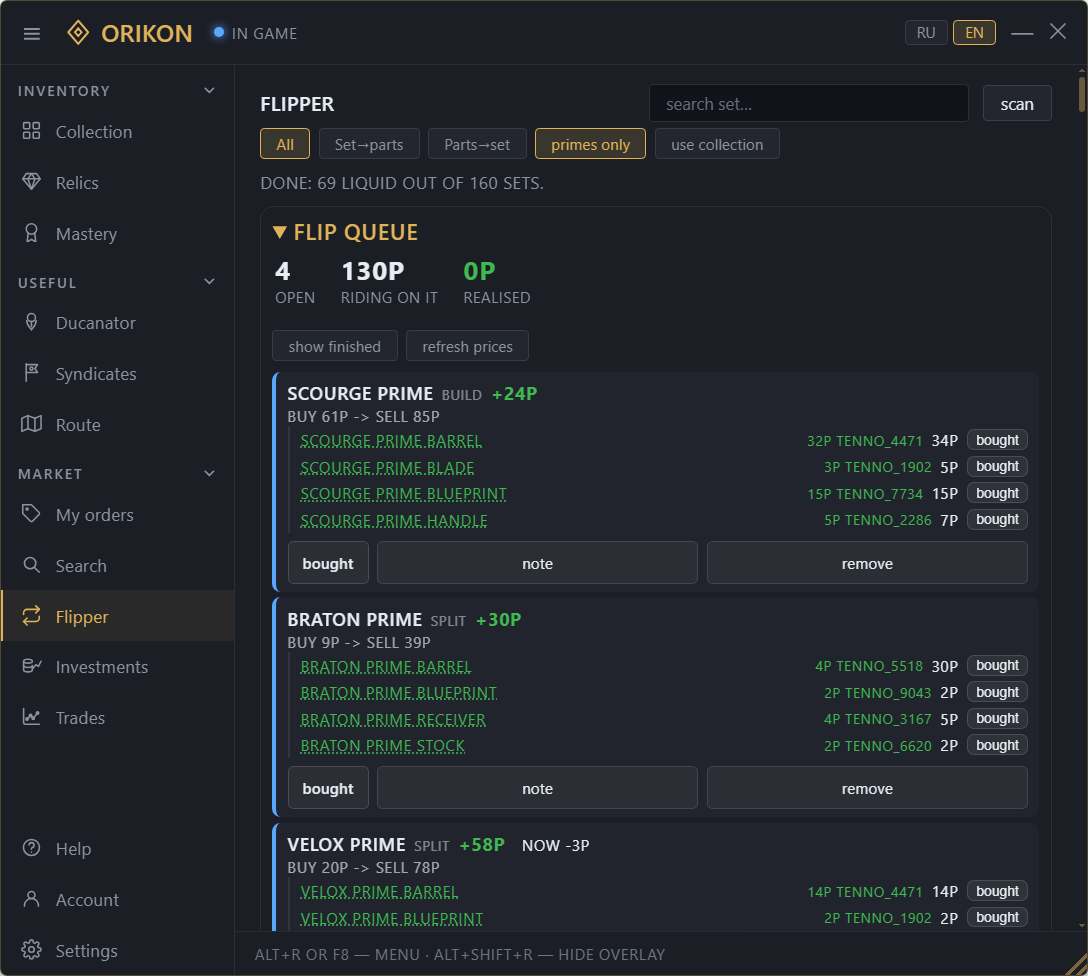This screenshot has width=1088, height=976.
Task: Click the Route map icon
Action: (31, 424)
